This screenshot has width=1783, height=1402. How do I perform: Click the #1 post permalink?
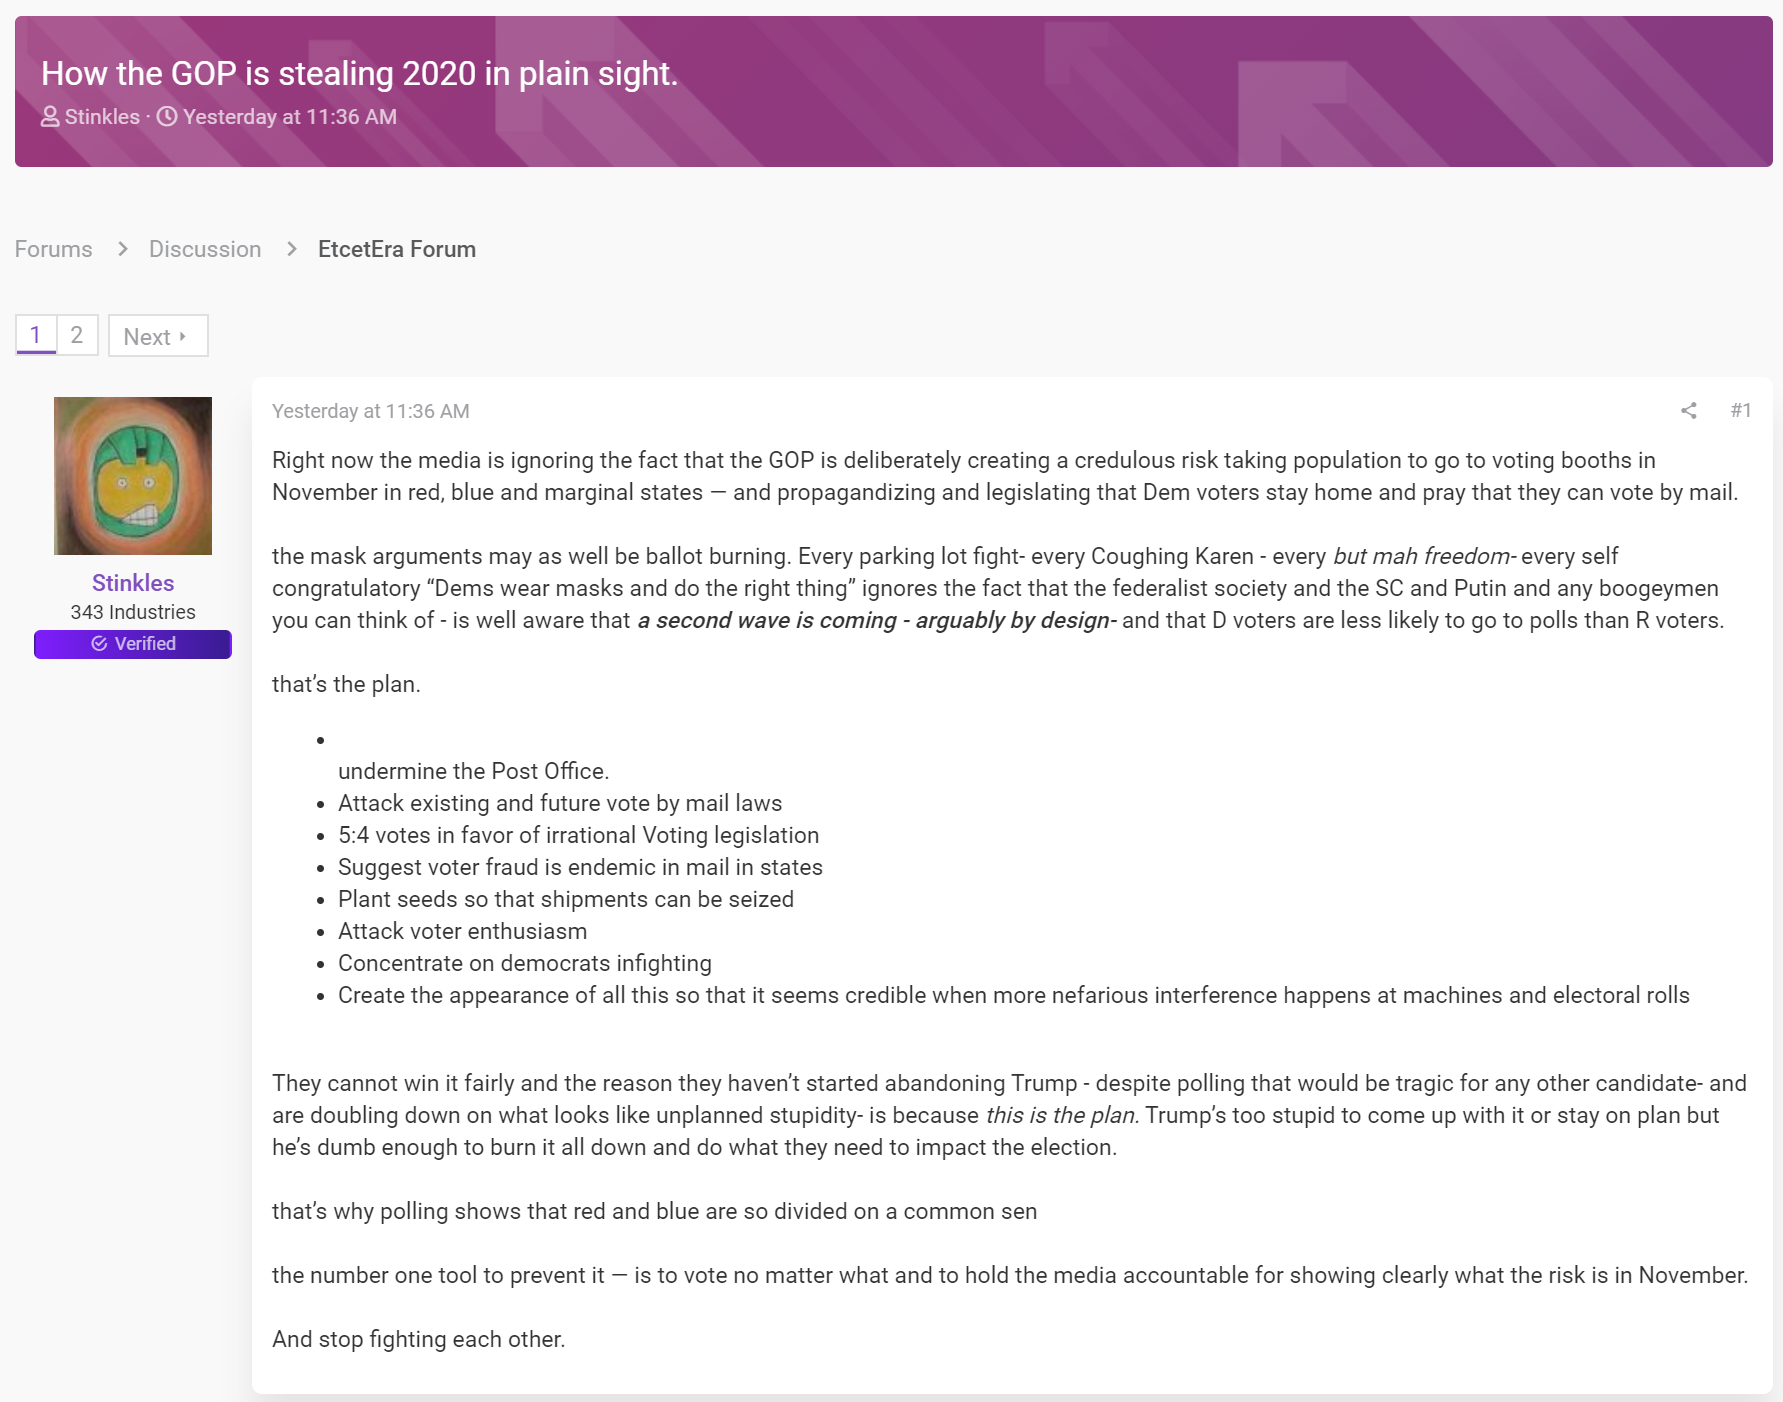click(1741, 410)
